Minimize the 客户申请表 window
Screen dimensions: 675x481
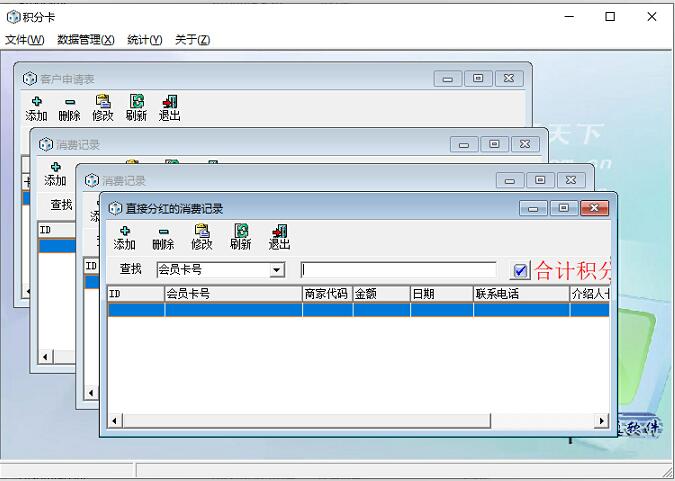pos(448,79)
